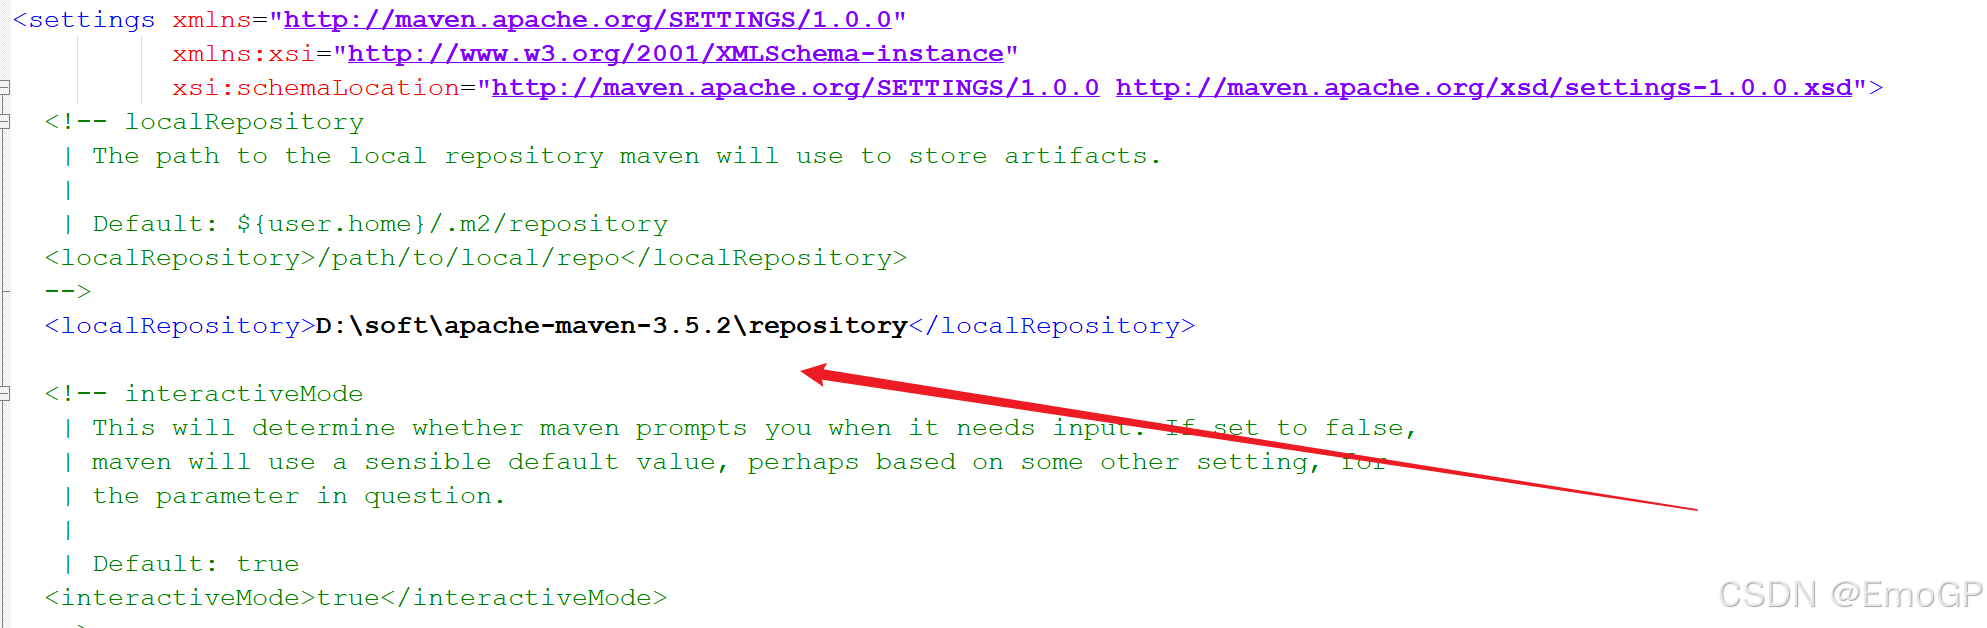Open the xmlns SETTINGS/1.0.0 URL link
The height and width of the screenshot is (628, 1987).
click(x=588, y=20)
